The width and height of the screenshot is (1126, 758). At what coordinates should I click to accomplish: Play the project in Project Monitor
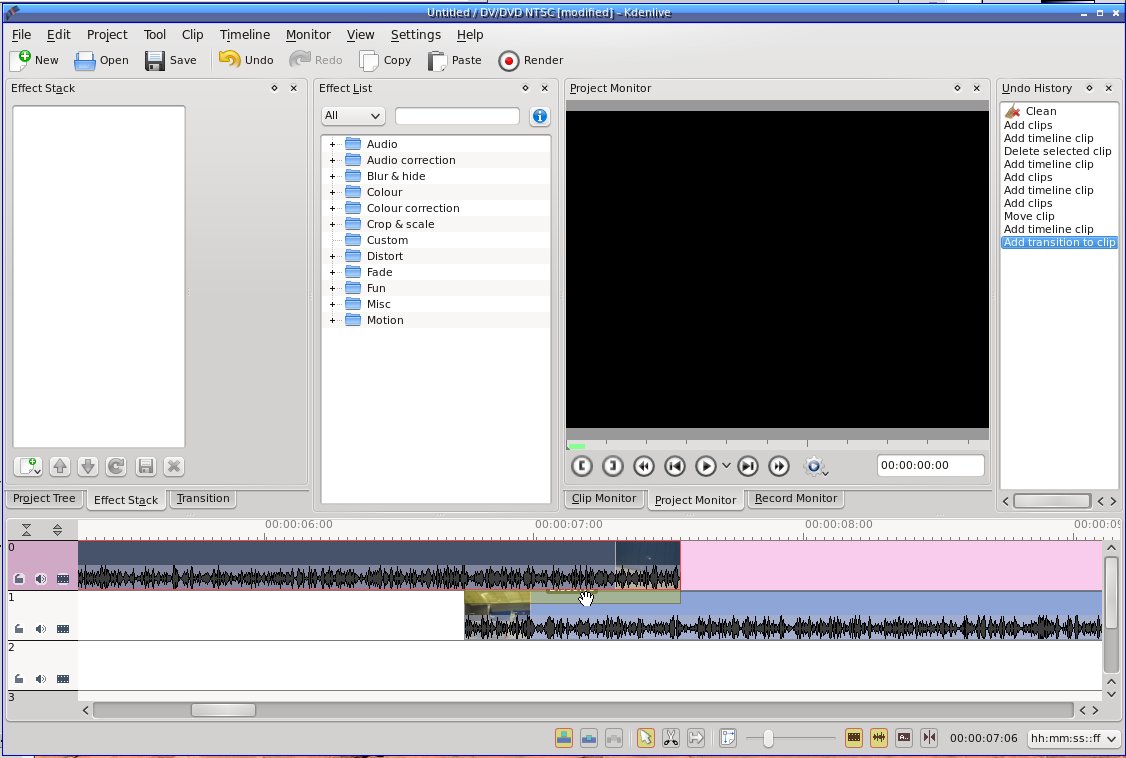[x=706, y=466]
